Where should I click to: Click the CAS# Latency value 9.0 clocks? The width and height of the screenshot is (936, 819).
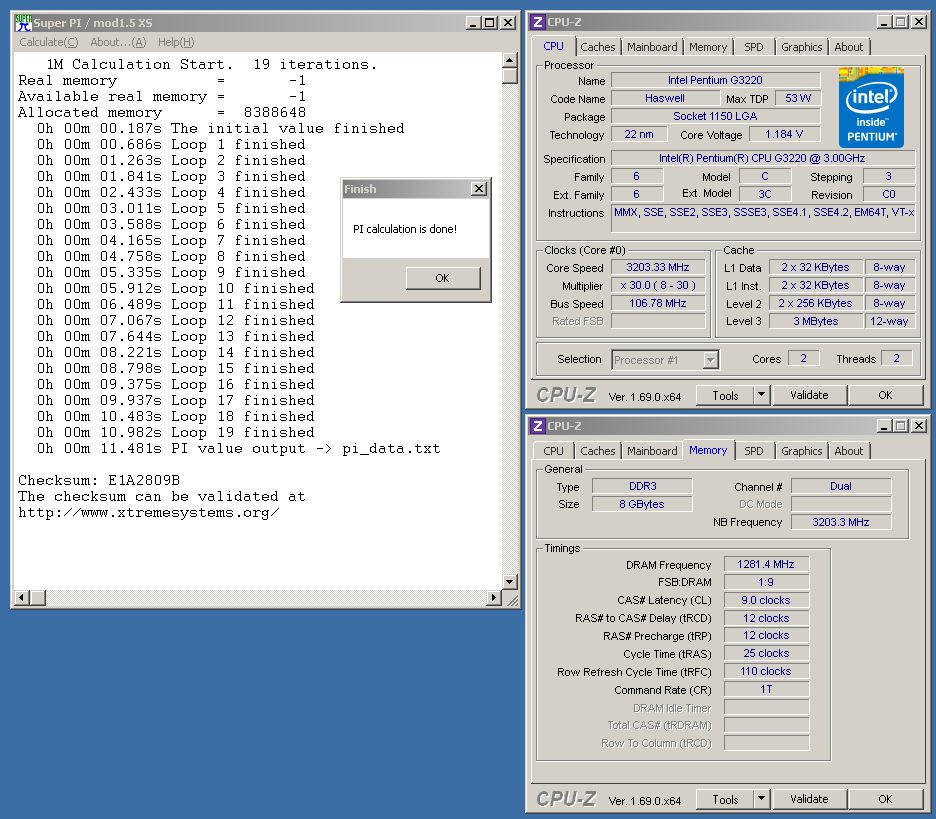[766, 600]
